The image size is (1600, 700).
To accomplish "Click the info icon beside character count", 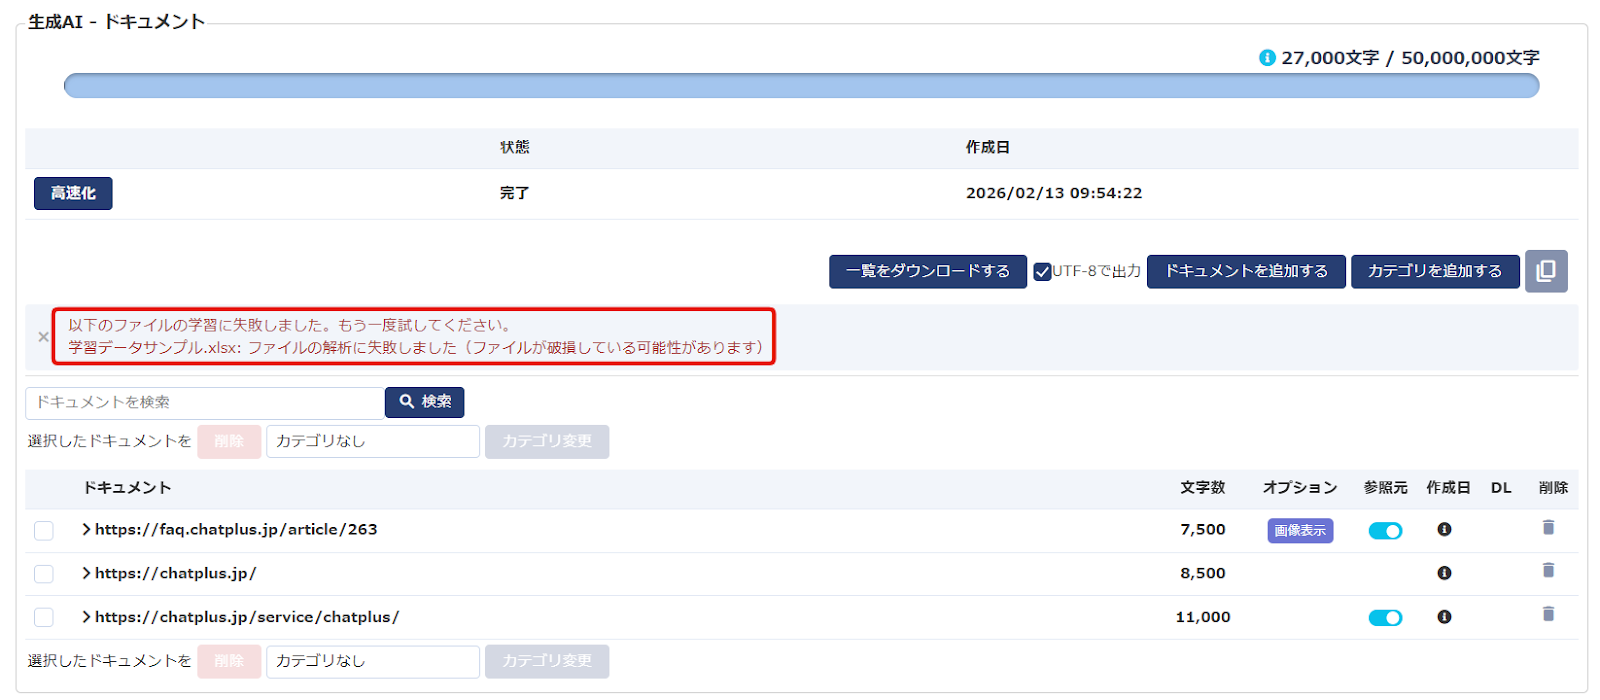I will click(x=1267, y=58).
